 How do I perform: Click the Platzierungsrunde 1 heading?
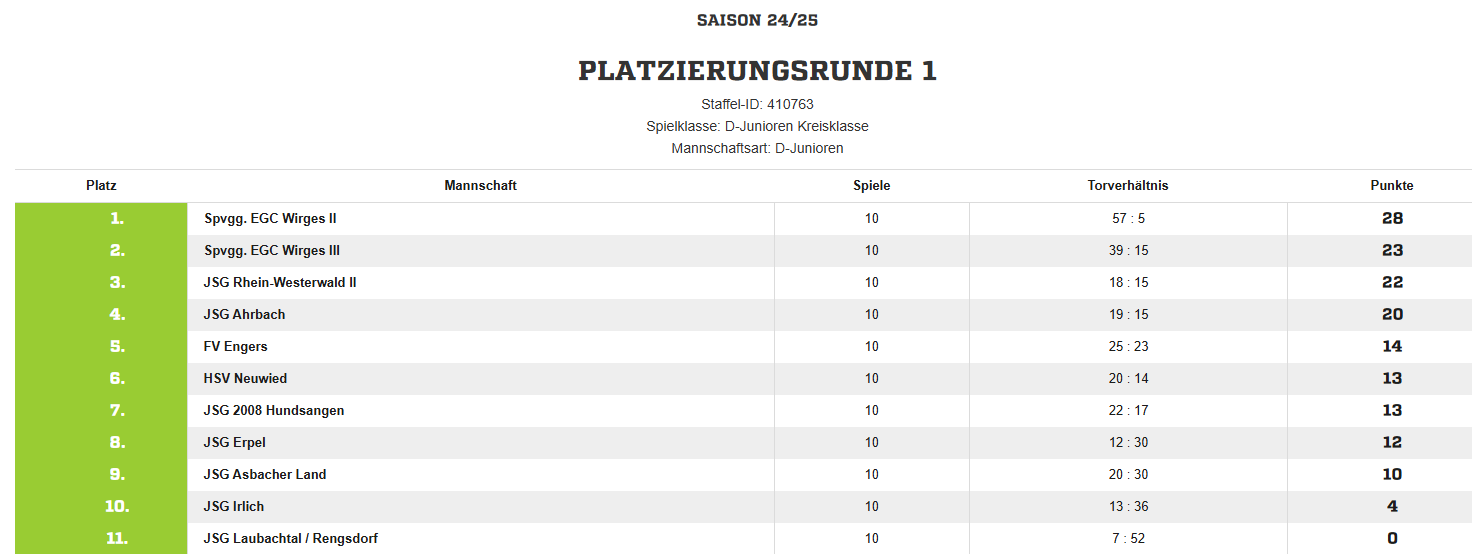coord(757,71)
